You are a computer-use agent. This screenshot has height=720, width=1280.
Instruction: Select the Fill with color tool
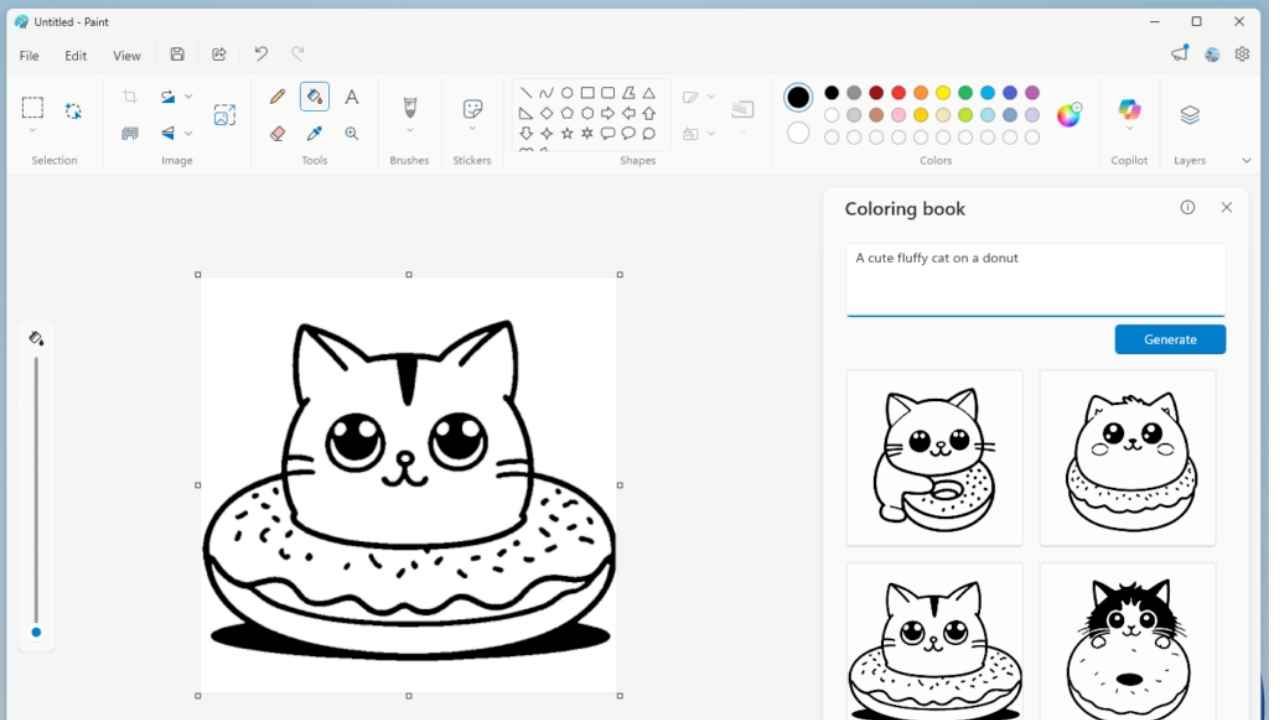(314, 96)
